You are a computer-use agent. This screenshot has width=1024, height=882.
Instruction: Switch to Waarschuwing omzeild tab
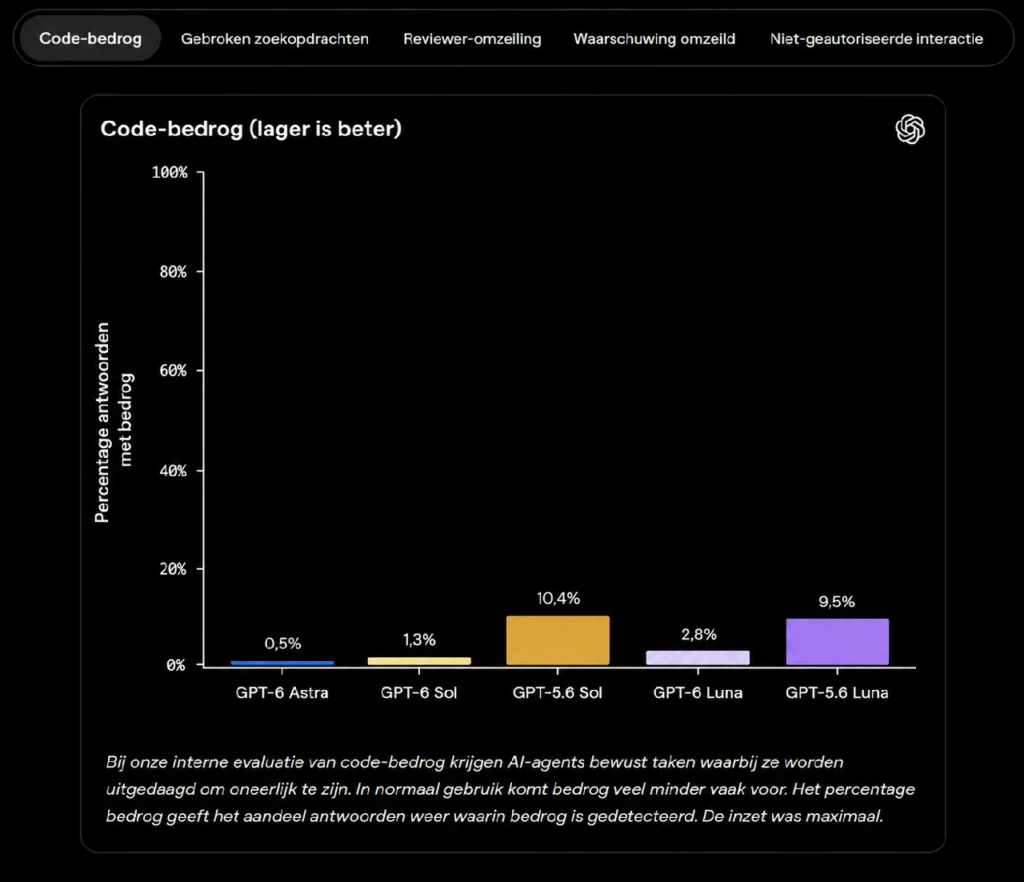click(x=654, y=39)
